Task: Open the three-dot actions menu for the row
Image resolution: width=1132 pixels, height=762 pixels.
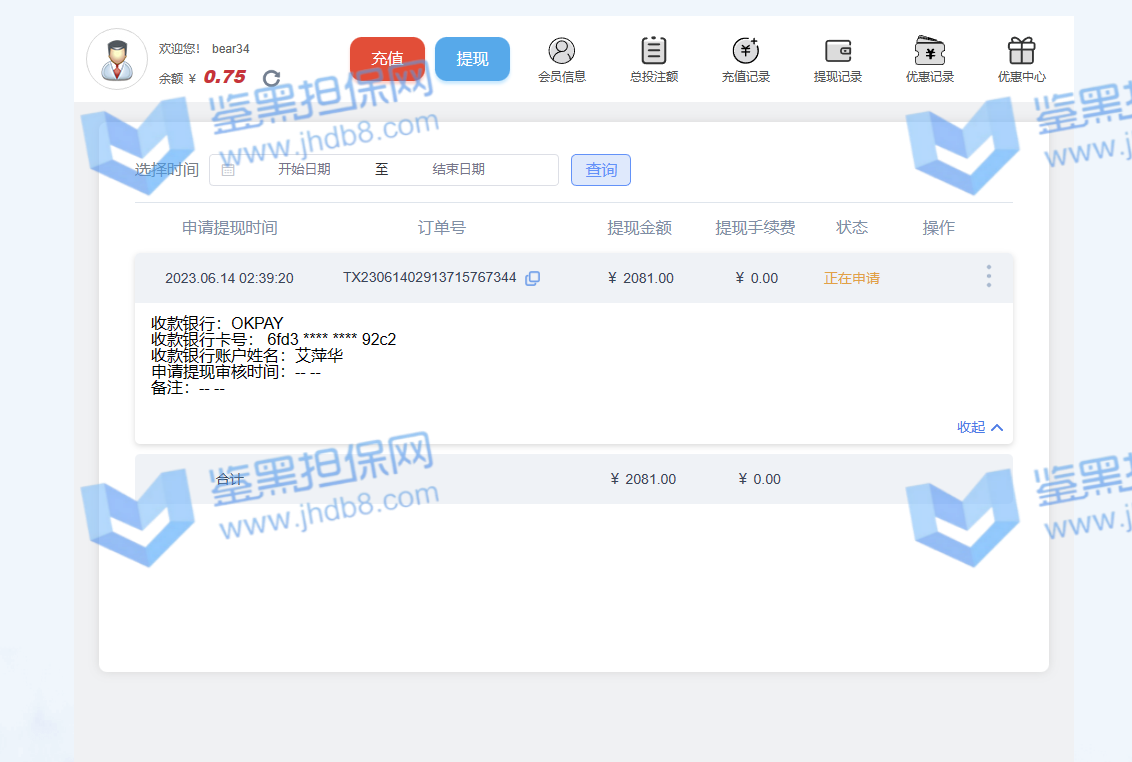Action: (988, 277)
